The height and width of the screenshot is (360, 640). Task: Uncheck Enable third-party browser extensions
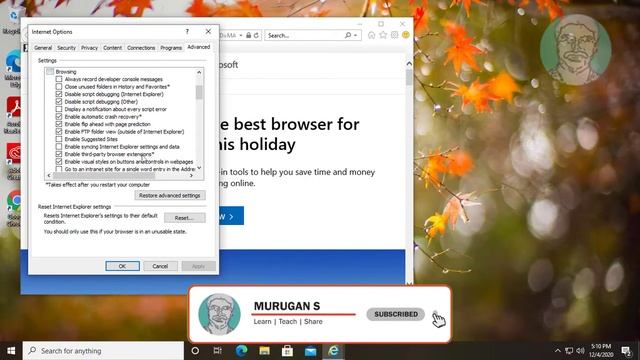click(x=59, y=154)
